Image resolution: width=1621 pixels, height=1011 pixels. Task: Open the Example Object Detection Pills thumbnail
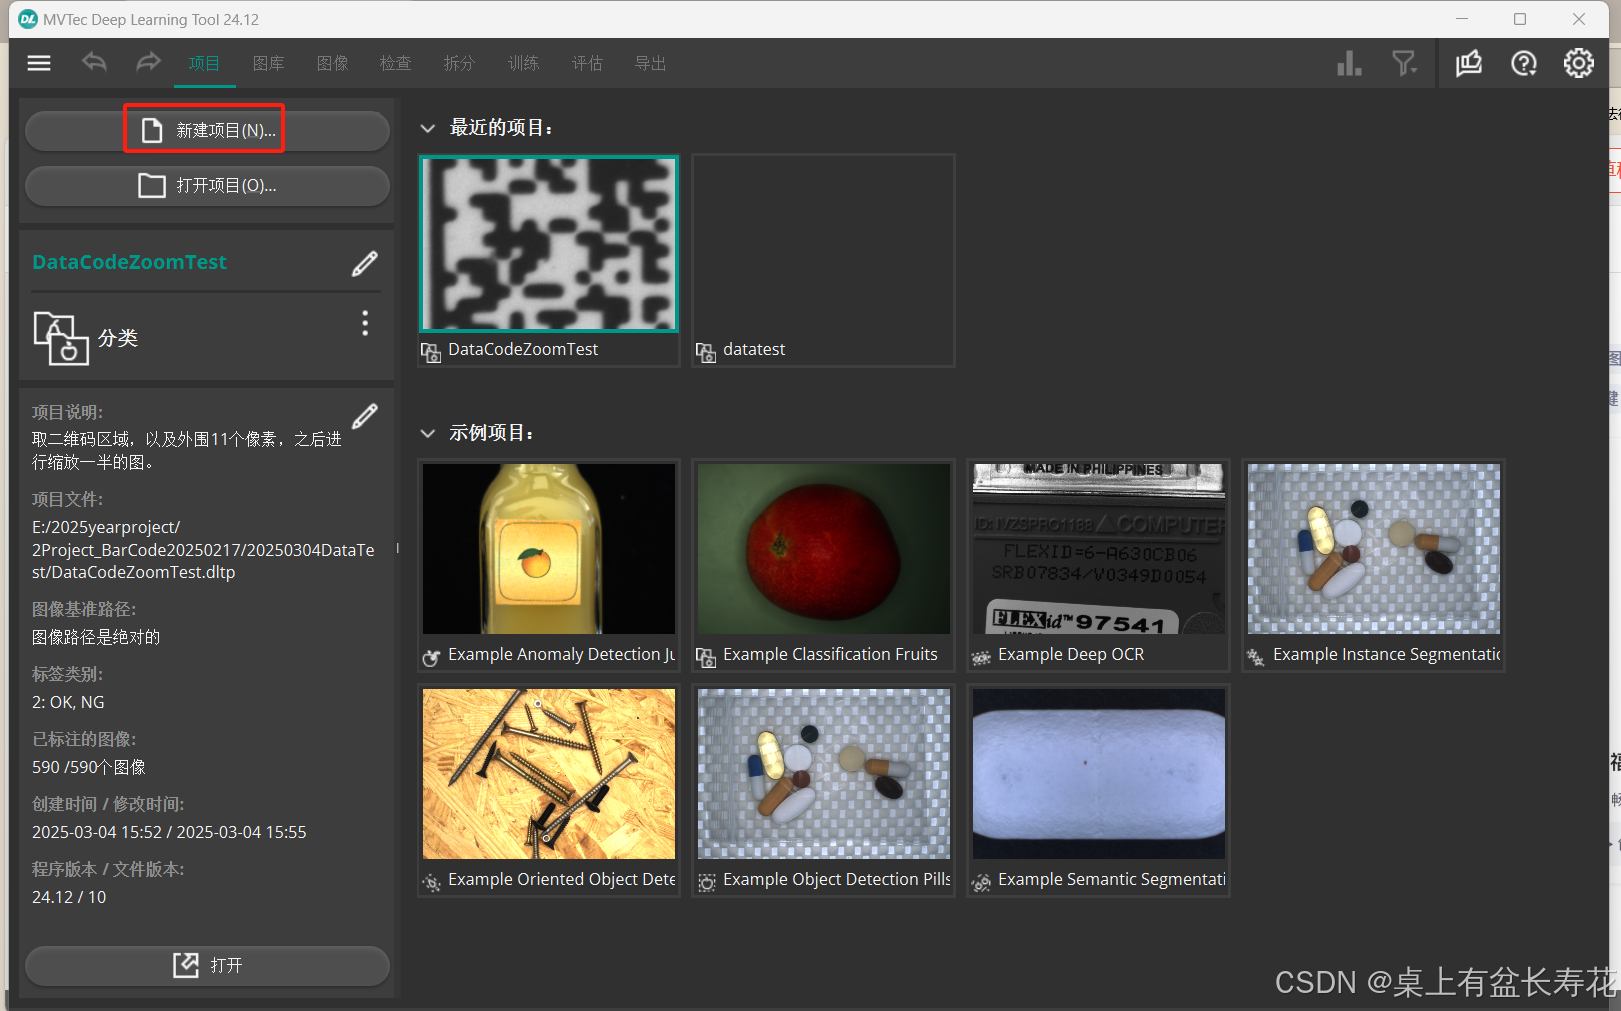tap(824, 773)
